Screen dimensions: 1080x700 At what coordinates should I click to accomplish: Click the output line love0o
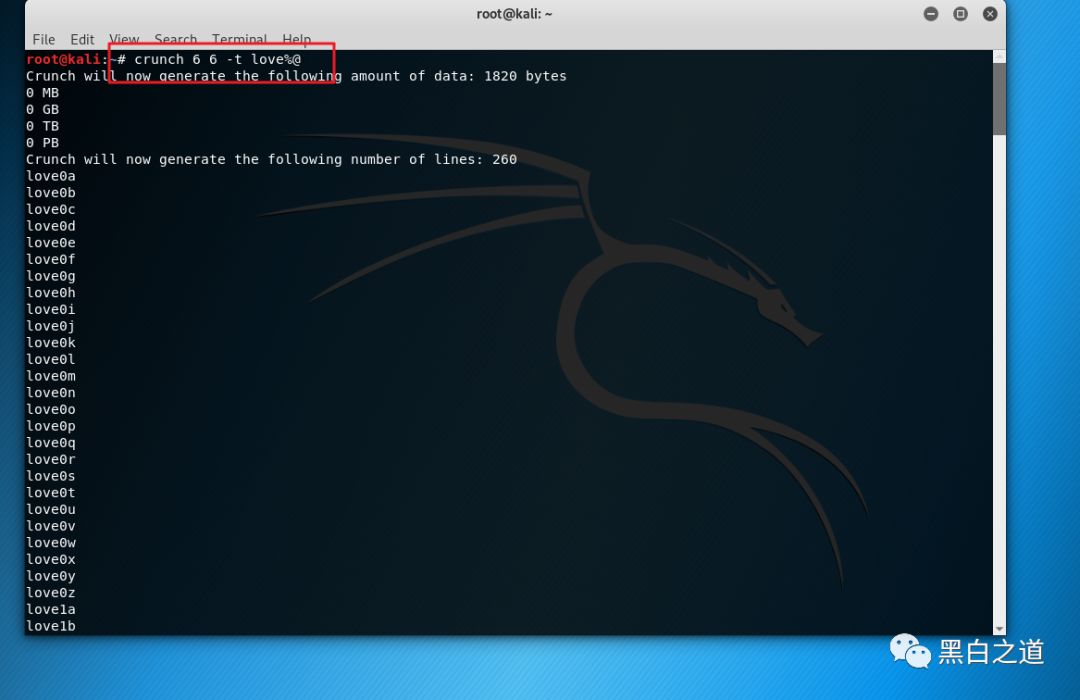(x=51, y=409)
